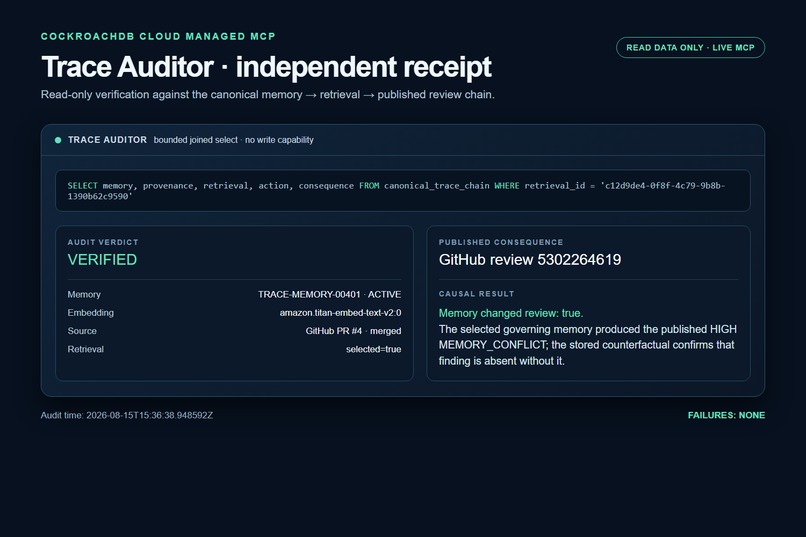
Task: Click the READ DATA ONLY · LIVE MCP badge
Action: point(690,48)
